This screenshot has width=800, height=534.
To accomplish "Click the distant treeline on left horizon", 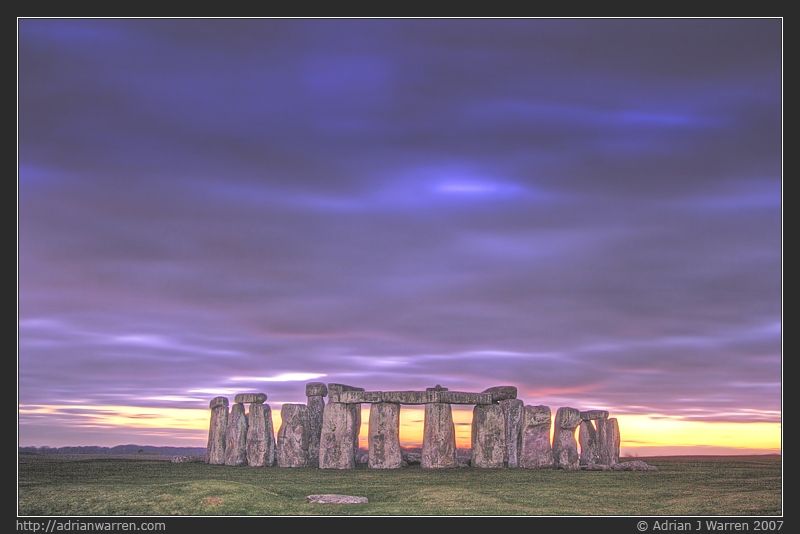I will pos(100,450).
